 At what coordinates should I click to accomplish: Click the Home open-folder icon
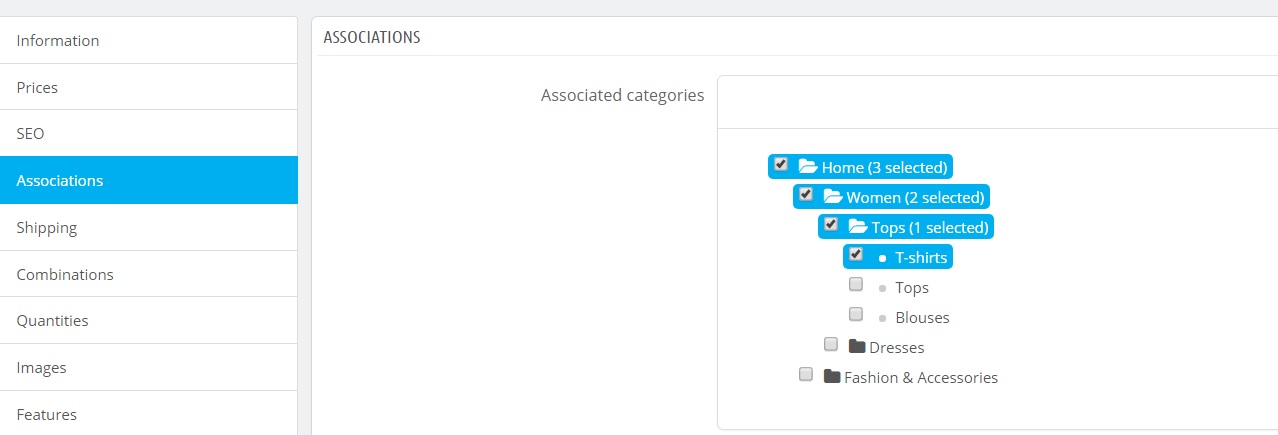coord(808,167)
